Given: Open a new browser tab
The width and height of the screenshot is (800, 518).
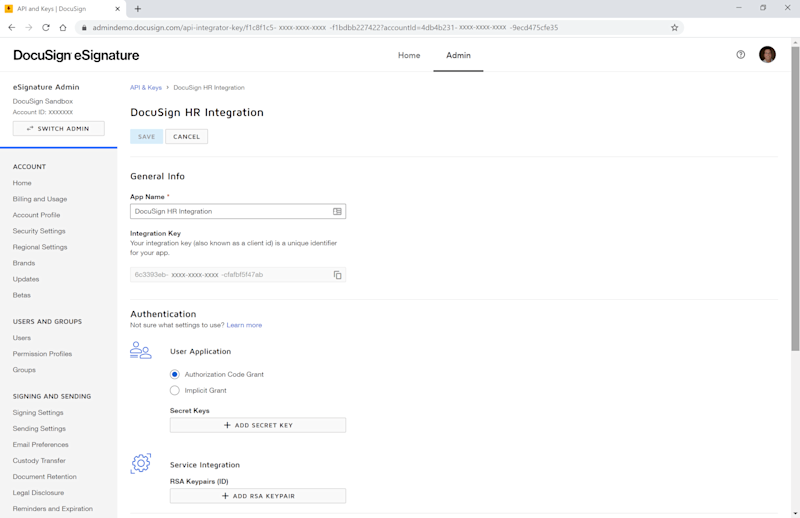Looking at the screenshot, I should pyautogui.click(x=138, y=9).
